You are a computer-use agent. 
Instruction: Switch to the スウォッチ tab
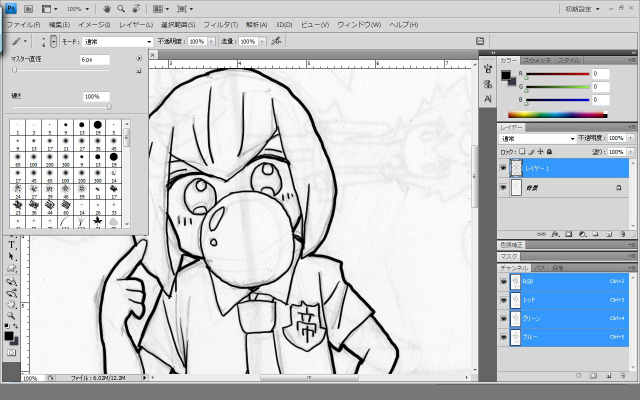click(x=539, y=61)
